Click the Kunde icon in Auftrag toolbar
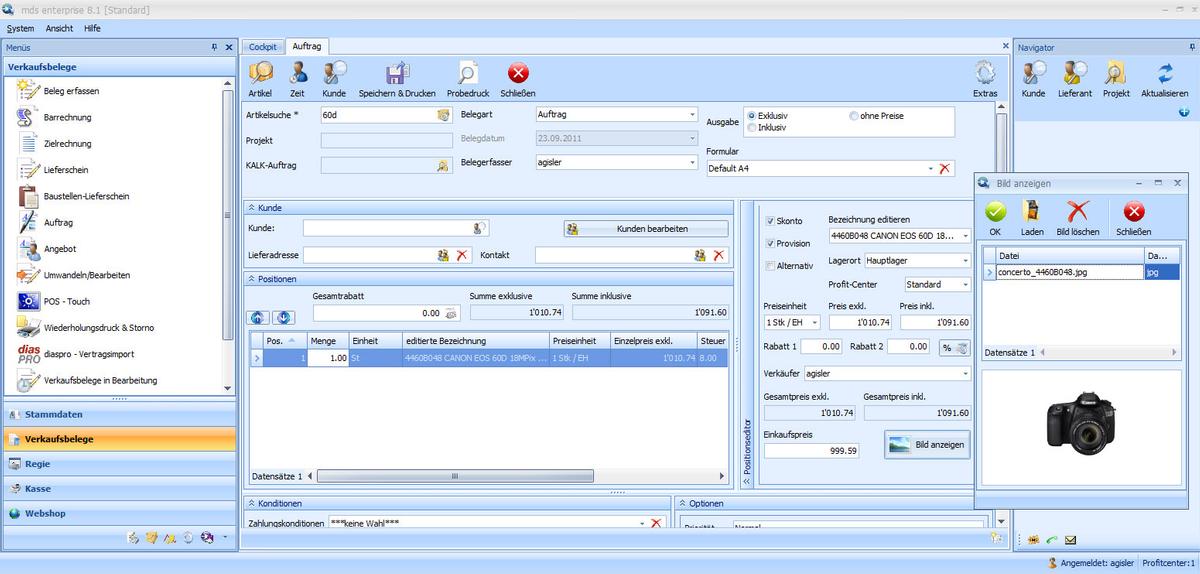The width and height of the screenshot is (1200, 574). click(334, 73)
